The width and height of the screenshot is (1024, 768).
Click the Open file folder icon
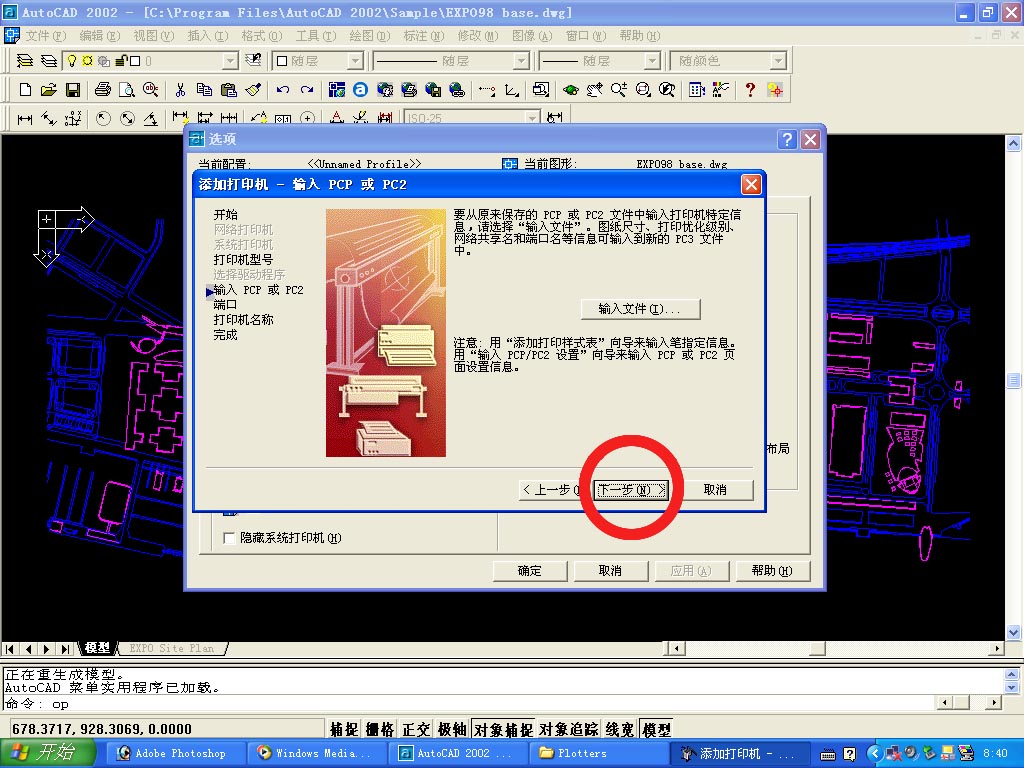pos(48,90)
